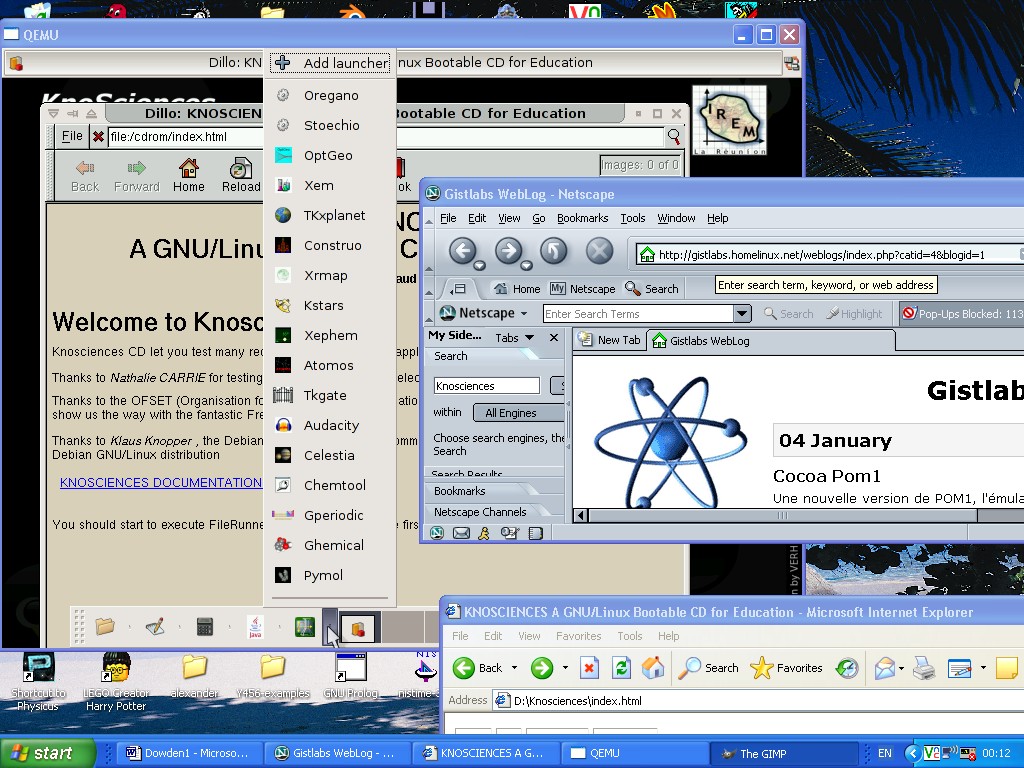The width and height of the screenshot is (1024, 768).
Task: Open the Windows Start menu
Action: (x=47, y=753)
